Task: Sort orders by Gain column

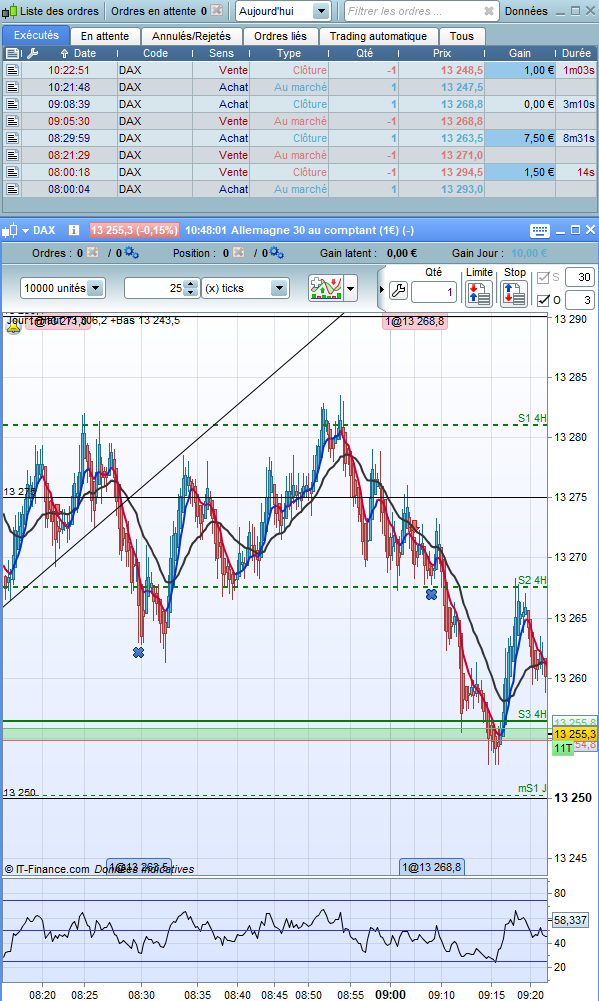Action: pyautogui.click(x=520, y=53)
